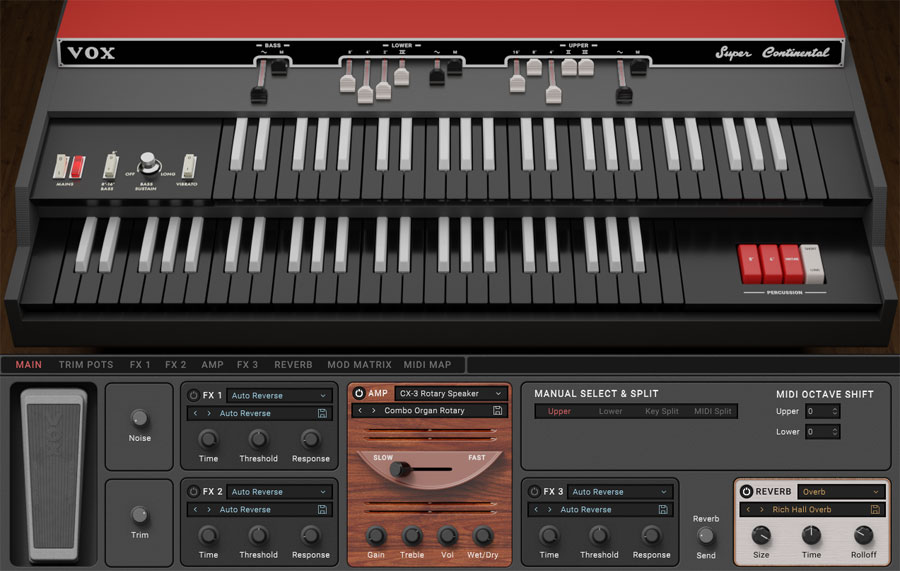
Task: Switch to the REVERB tab
Action: (293, 364)
